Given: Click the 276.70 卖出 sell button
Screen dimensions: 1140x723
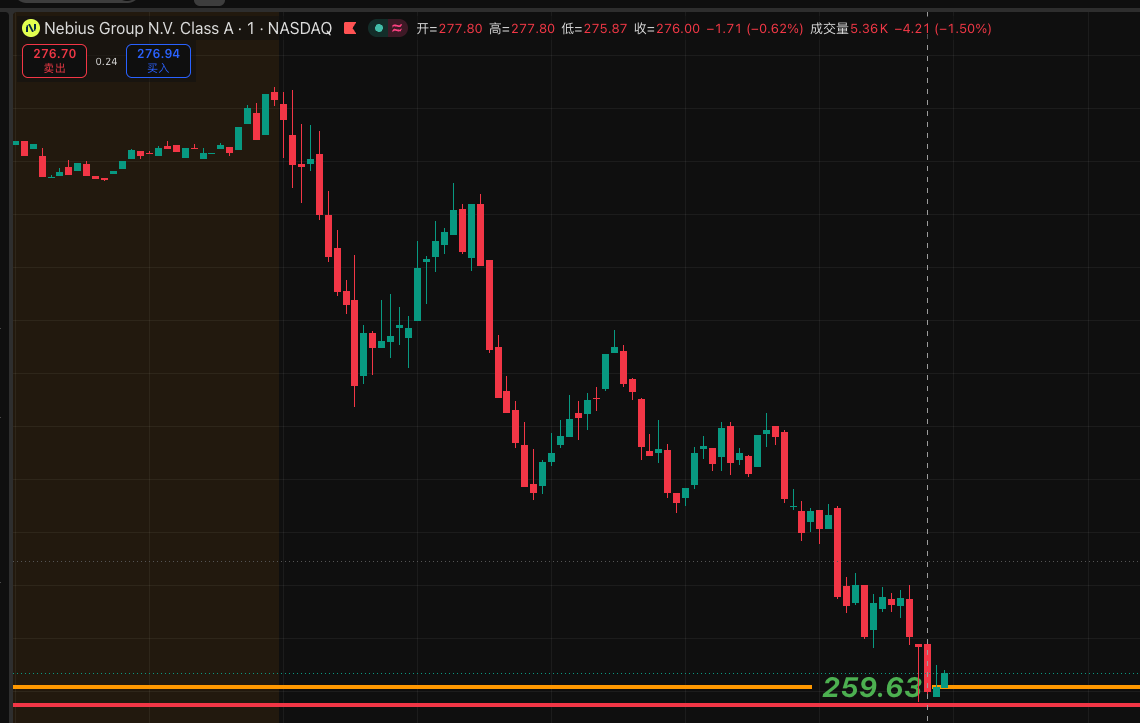Looking at the screenshot, I should pyautogui.click(x=55, y=60).
